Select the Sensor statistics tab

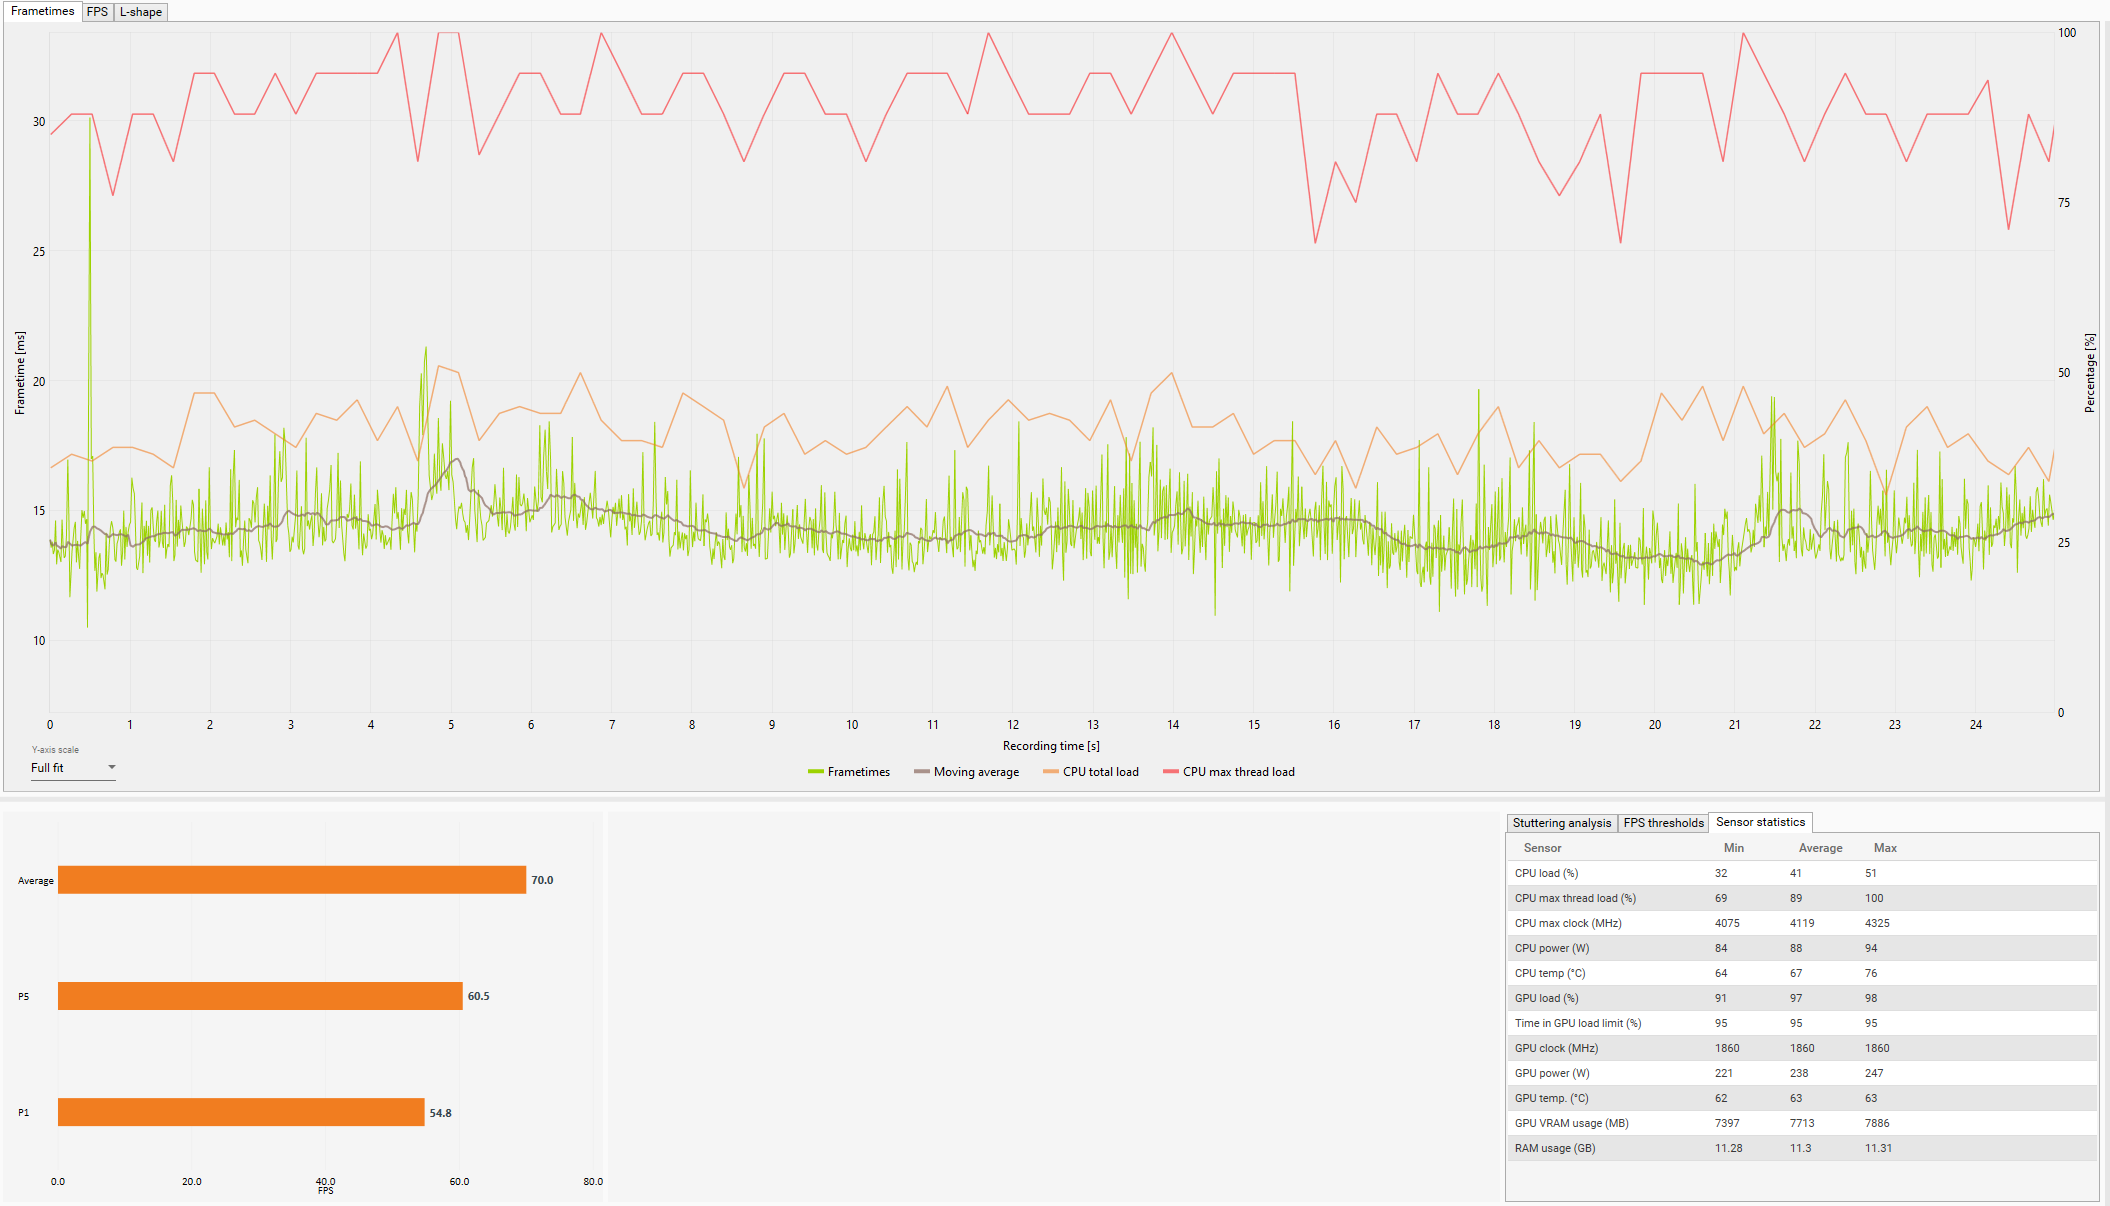pos(1760,822)
